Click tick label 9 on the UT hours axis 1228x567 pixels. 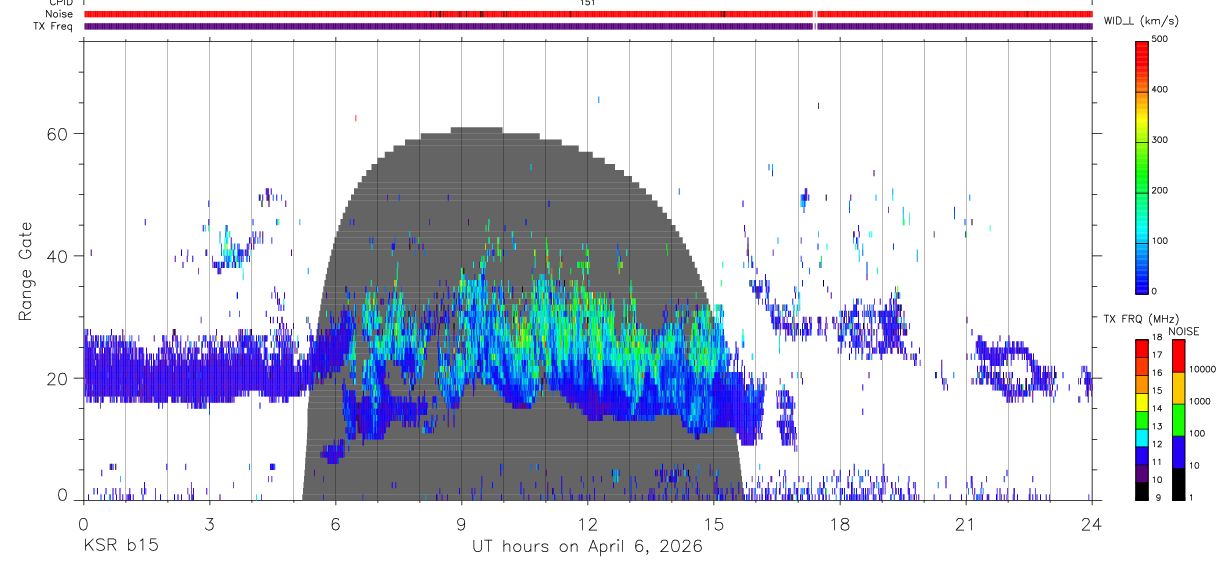click(461, 524)
